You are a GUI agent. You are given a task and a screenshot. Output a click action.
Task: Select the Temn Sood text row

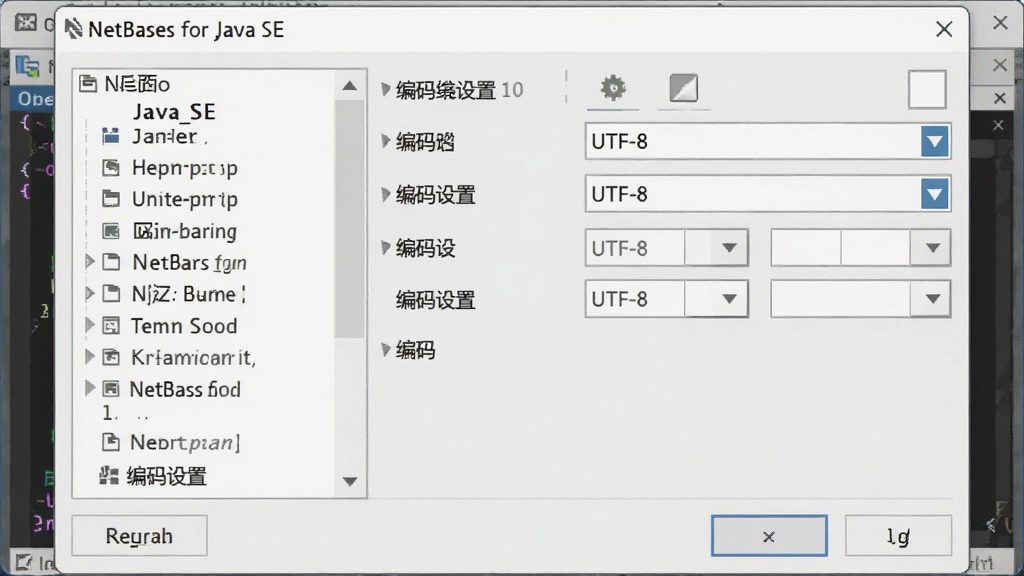[184, 325]
